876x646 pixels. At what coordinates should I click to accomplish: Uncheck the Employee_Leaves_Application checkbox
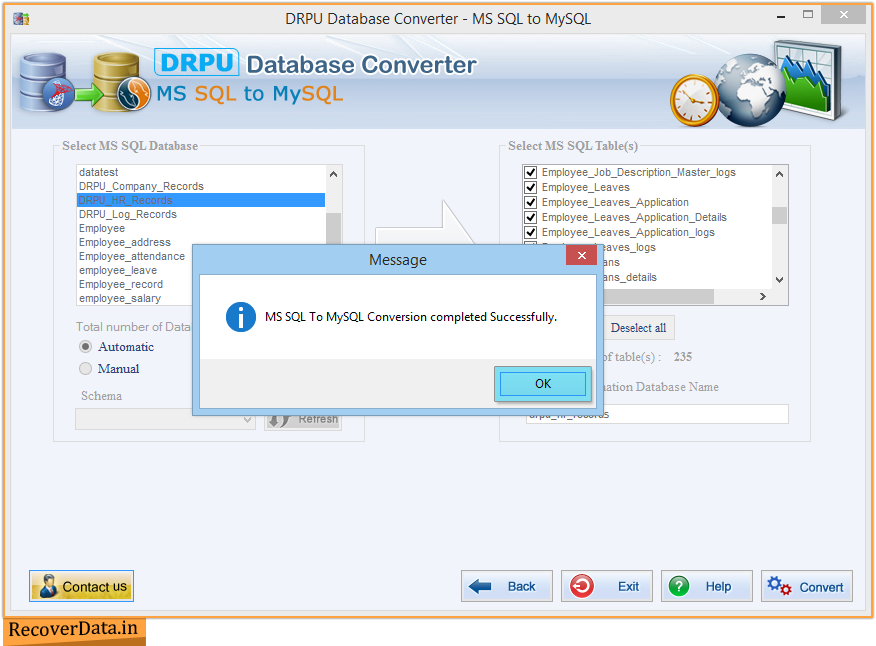tap(531, 202)
